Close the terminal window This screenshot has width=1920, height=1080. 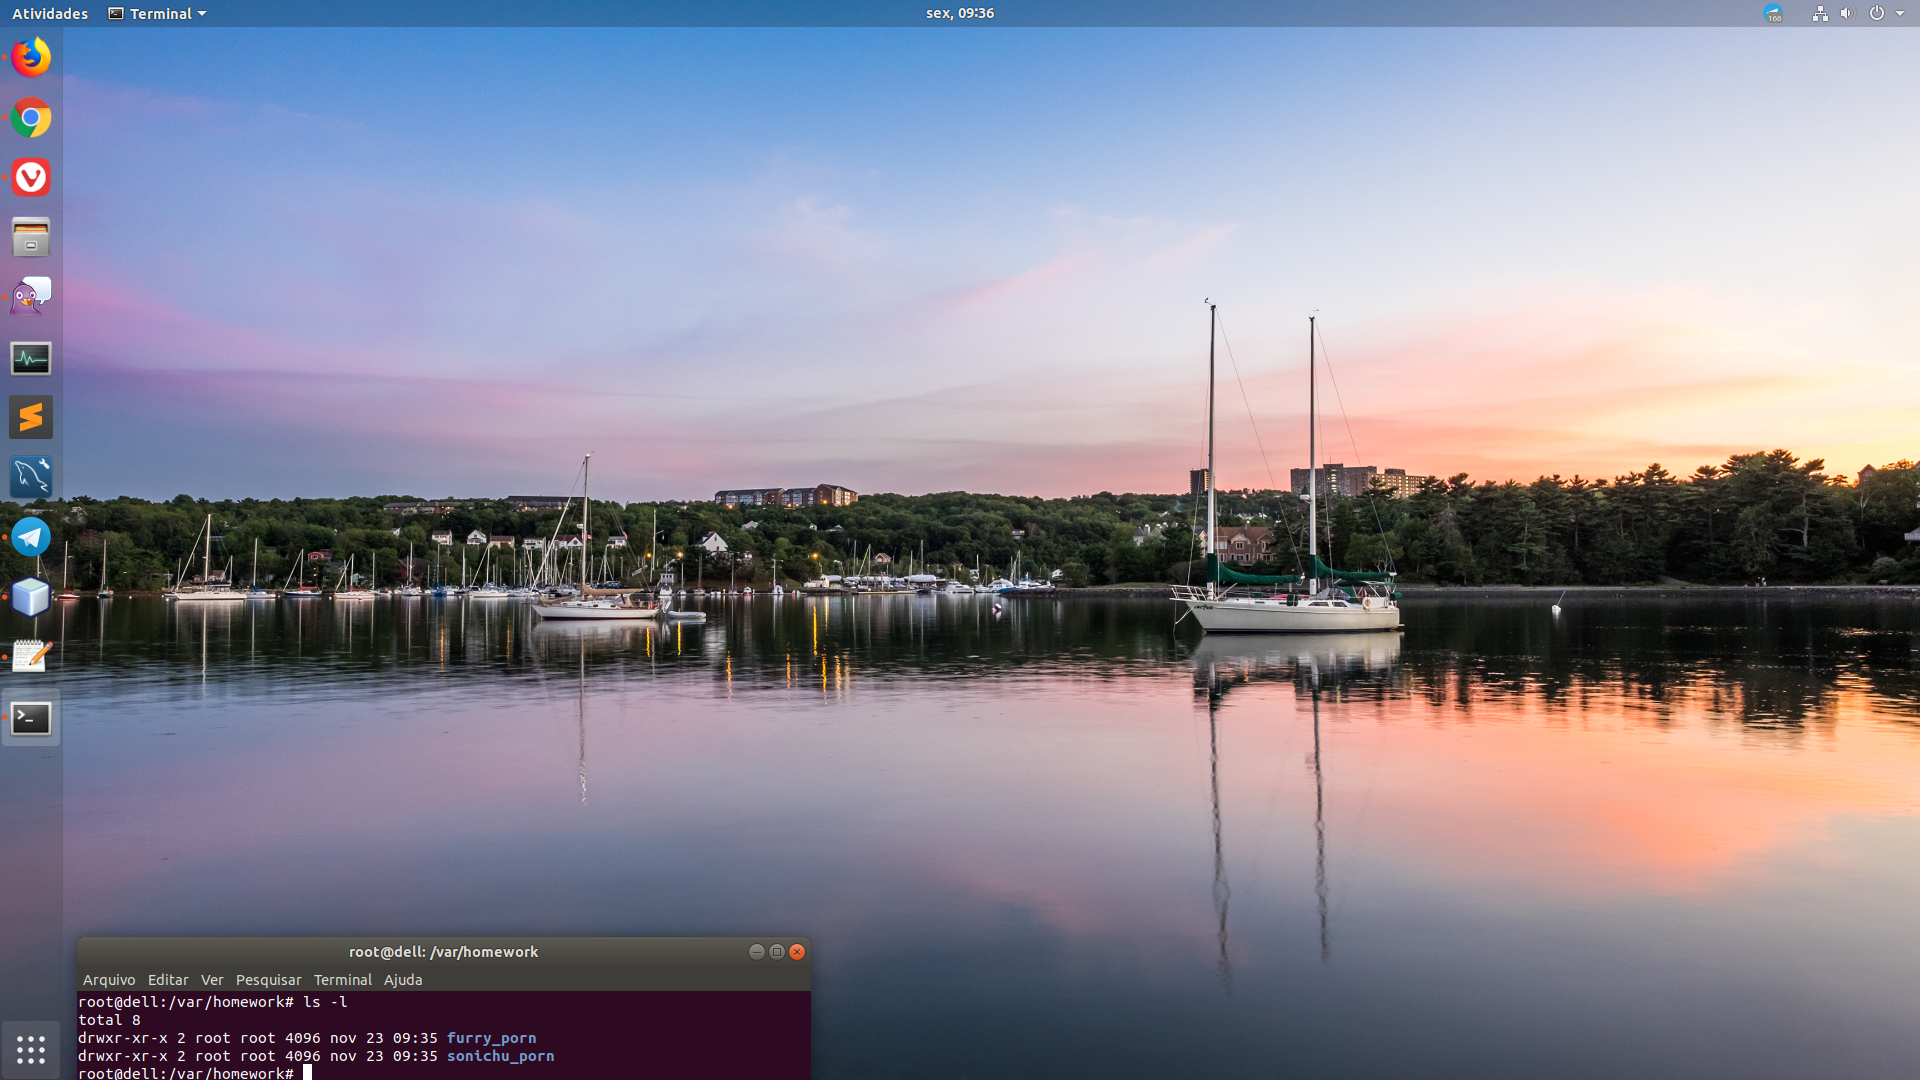point(797,952)
